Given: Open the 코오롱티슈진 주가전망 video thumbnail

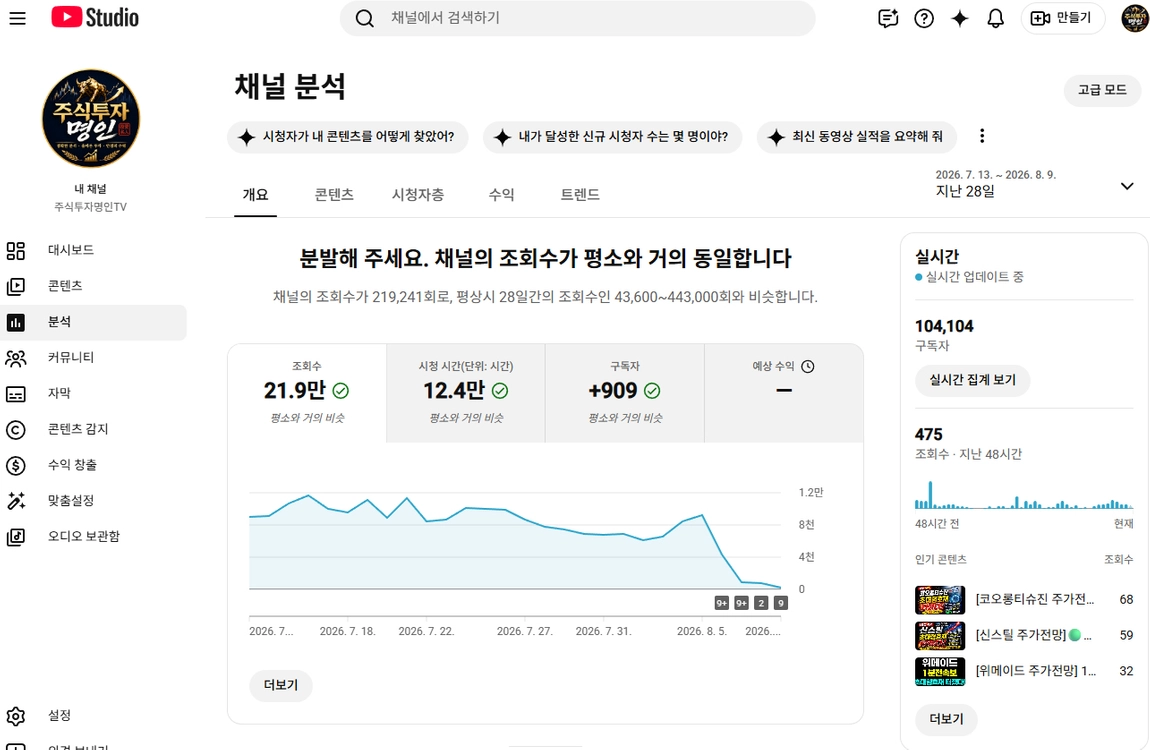Looking at the screenshot, I should (x=940, y=600).
